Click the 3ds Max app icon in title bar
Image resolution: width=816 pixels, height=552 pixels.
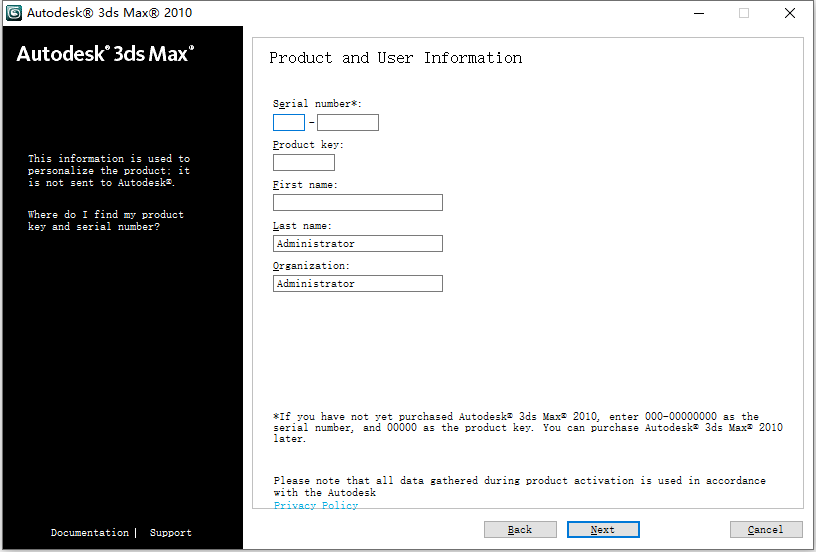pos(14,13)
